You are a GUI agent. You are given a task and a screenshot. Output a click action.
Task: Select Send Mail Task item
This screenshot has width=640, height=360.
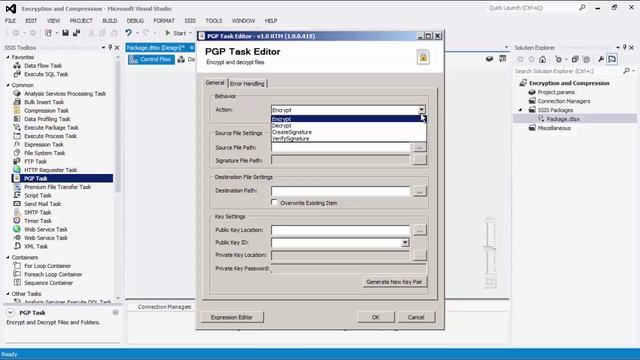(42, 204)
